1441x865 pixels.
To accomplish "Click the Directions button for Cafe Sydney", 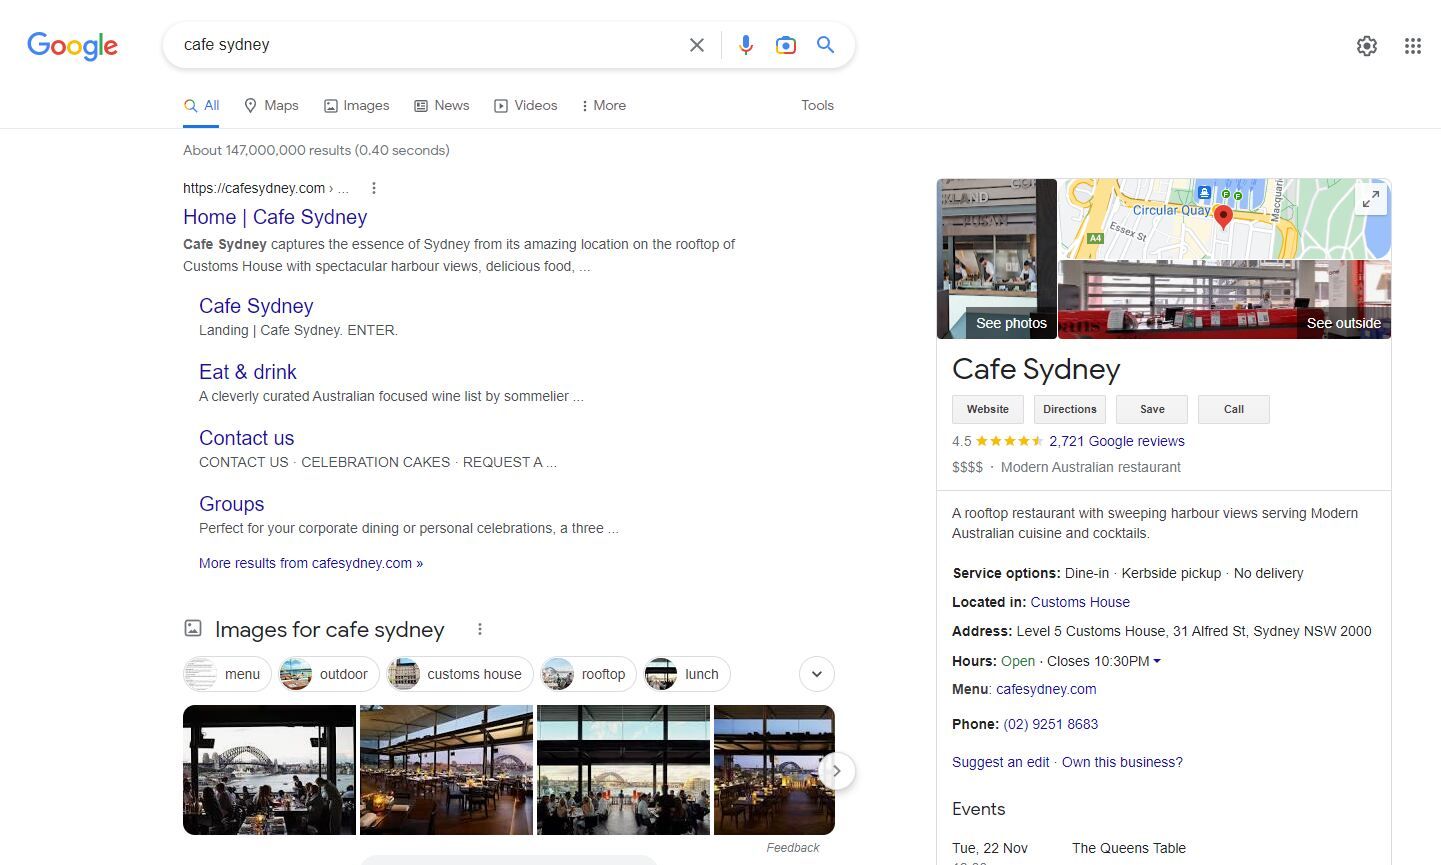I will tap(1069, 409).
